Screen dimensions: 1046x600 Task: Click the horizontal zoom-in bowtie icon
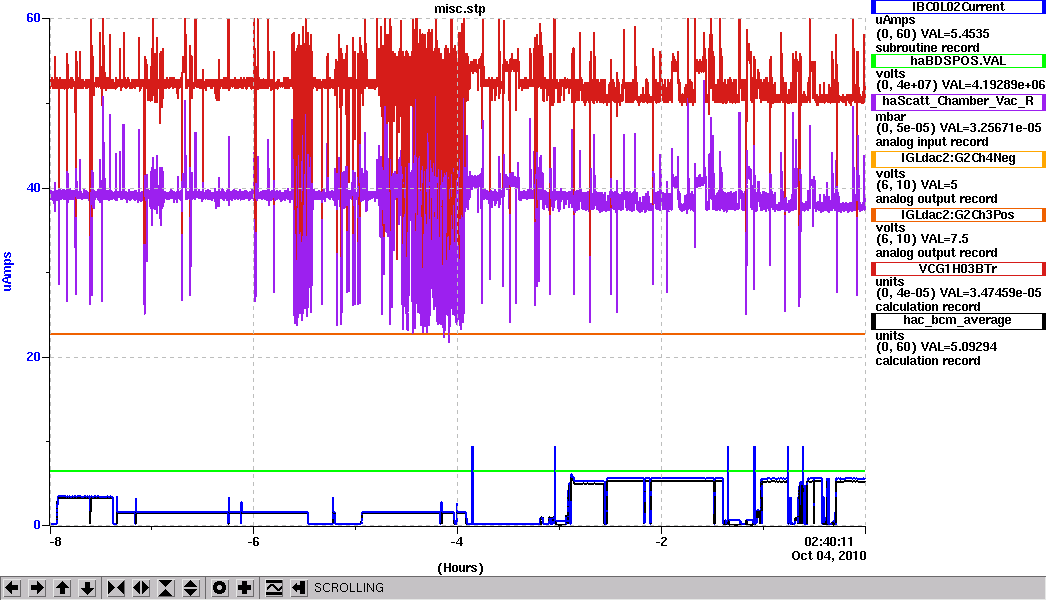pyautogui.click(x=116, y=588)
